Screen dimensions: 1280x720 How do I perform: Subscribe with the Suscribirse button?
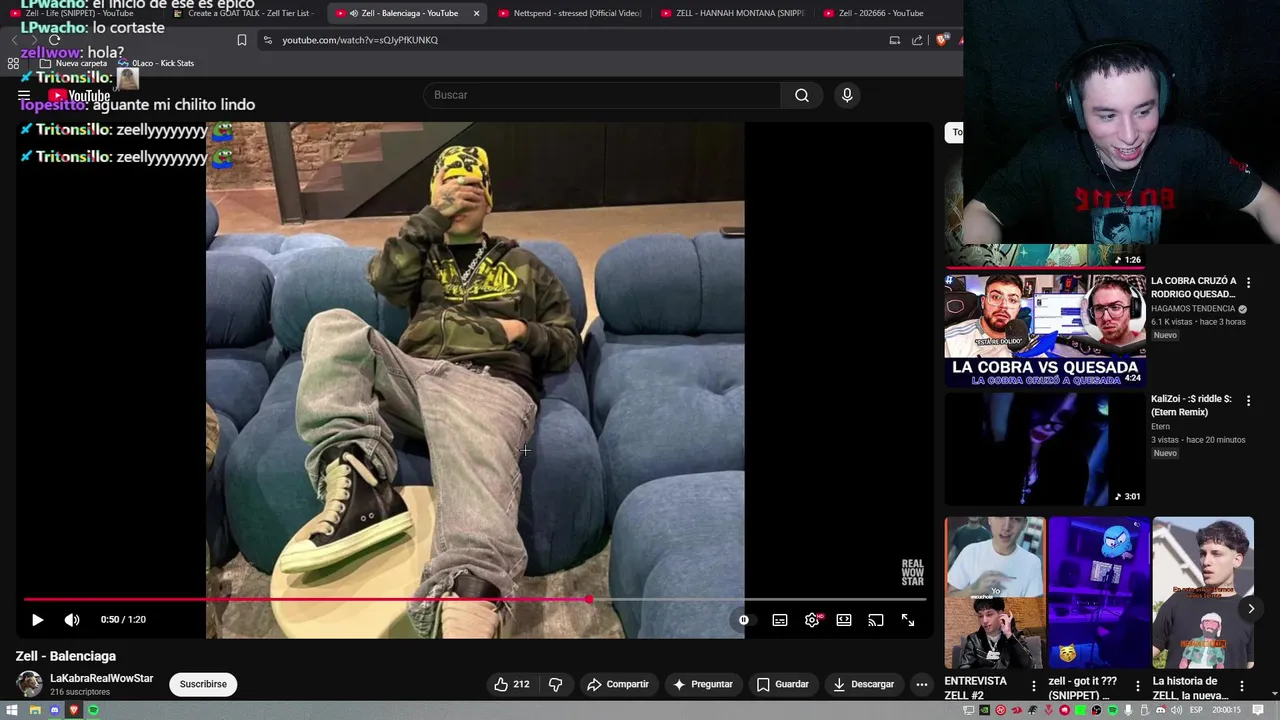203,684
